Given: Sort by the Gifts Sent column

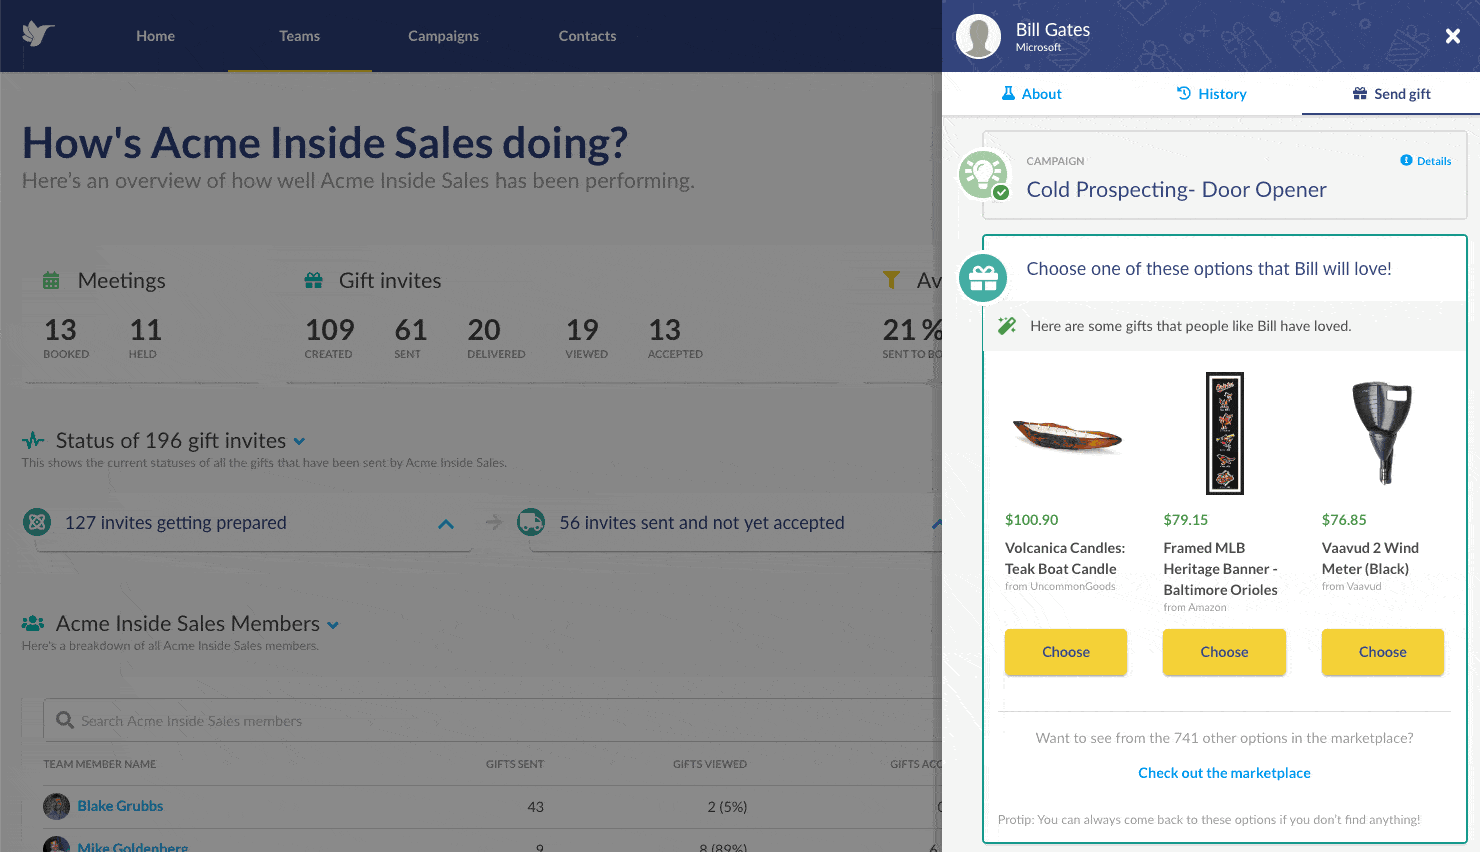Looking at the screenshot, I should point(515,764).
